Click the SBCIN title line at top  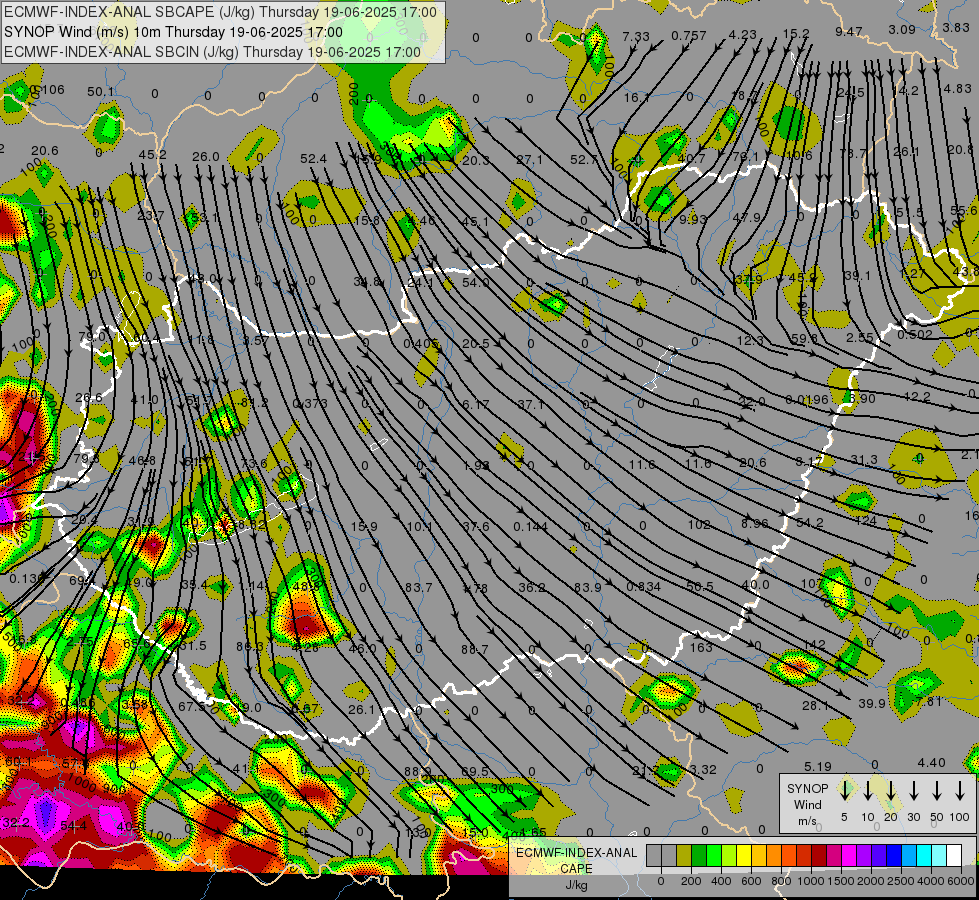[212, 52]
